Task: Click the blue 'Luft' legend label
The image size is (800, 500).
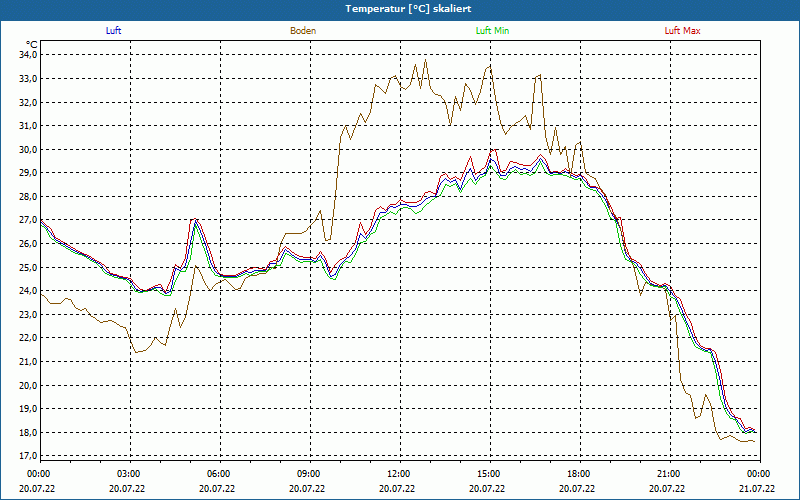Action: (113, 31)
